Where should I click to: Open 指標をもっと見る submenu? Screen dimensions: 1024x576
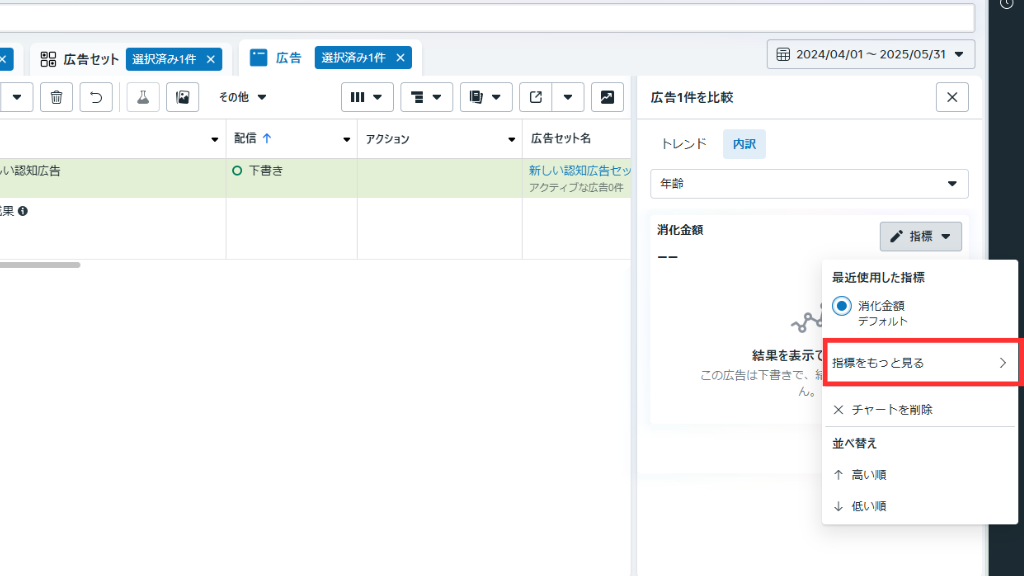pyautogui.click(x=919, y=363)
